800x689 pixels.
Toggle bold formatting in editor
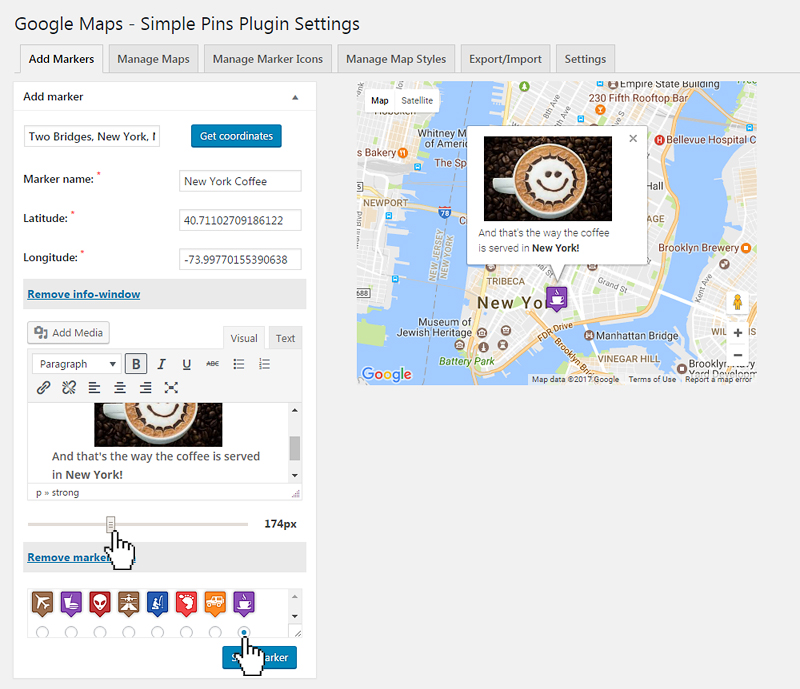136,364
